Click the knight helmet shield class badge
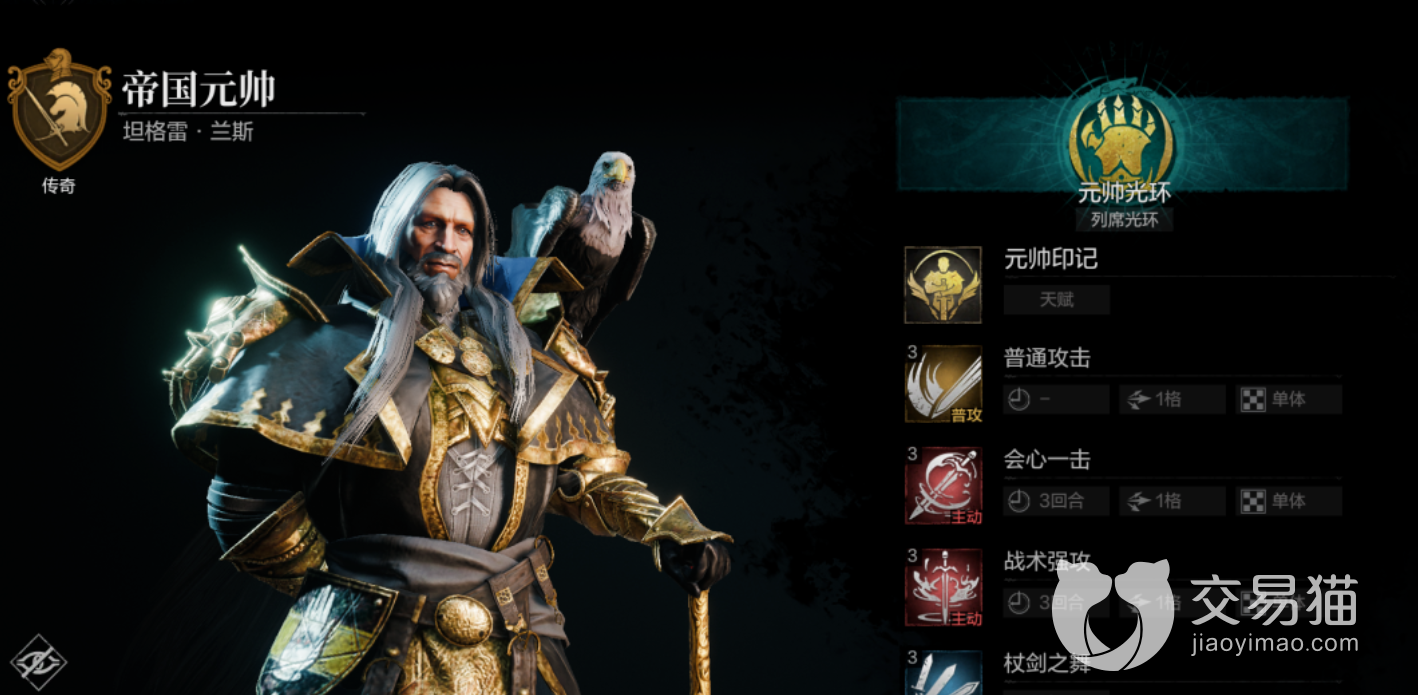Image resolution: width=1418 pixels, height=695 pixels. click(x=59, y=110)
